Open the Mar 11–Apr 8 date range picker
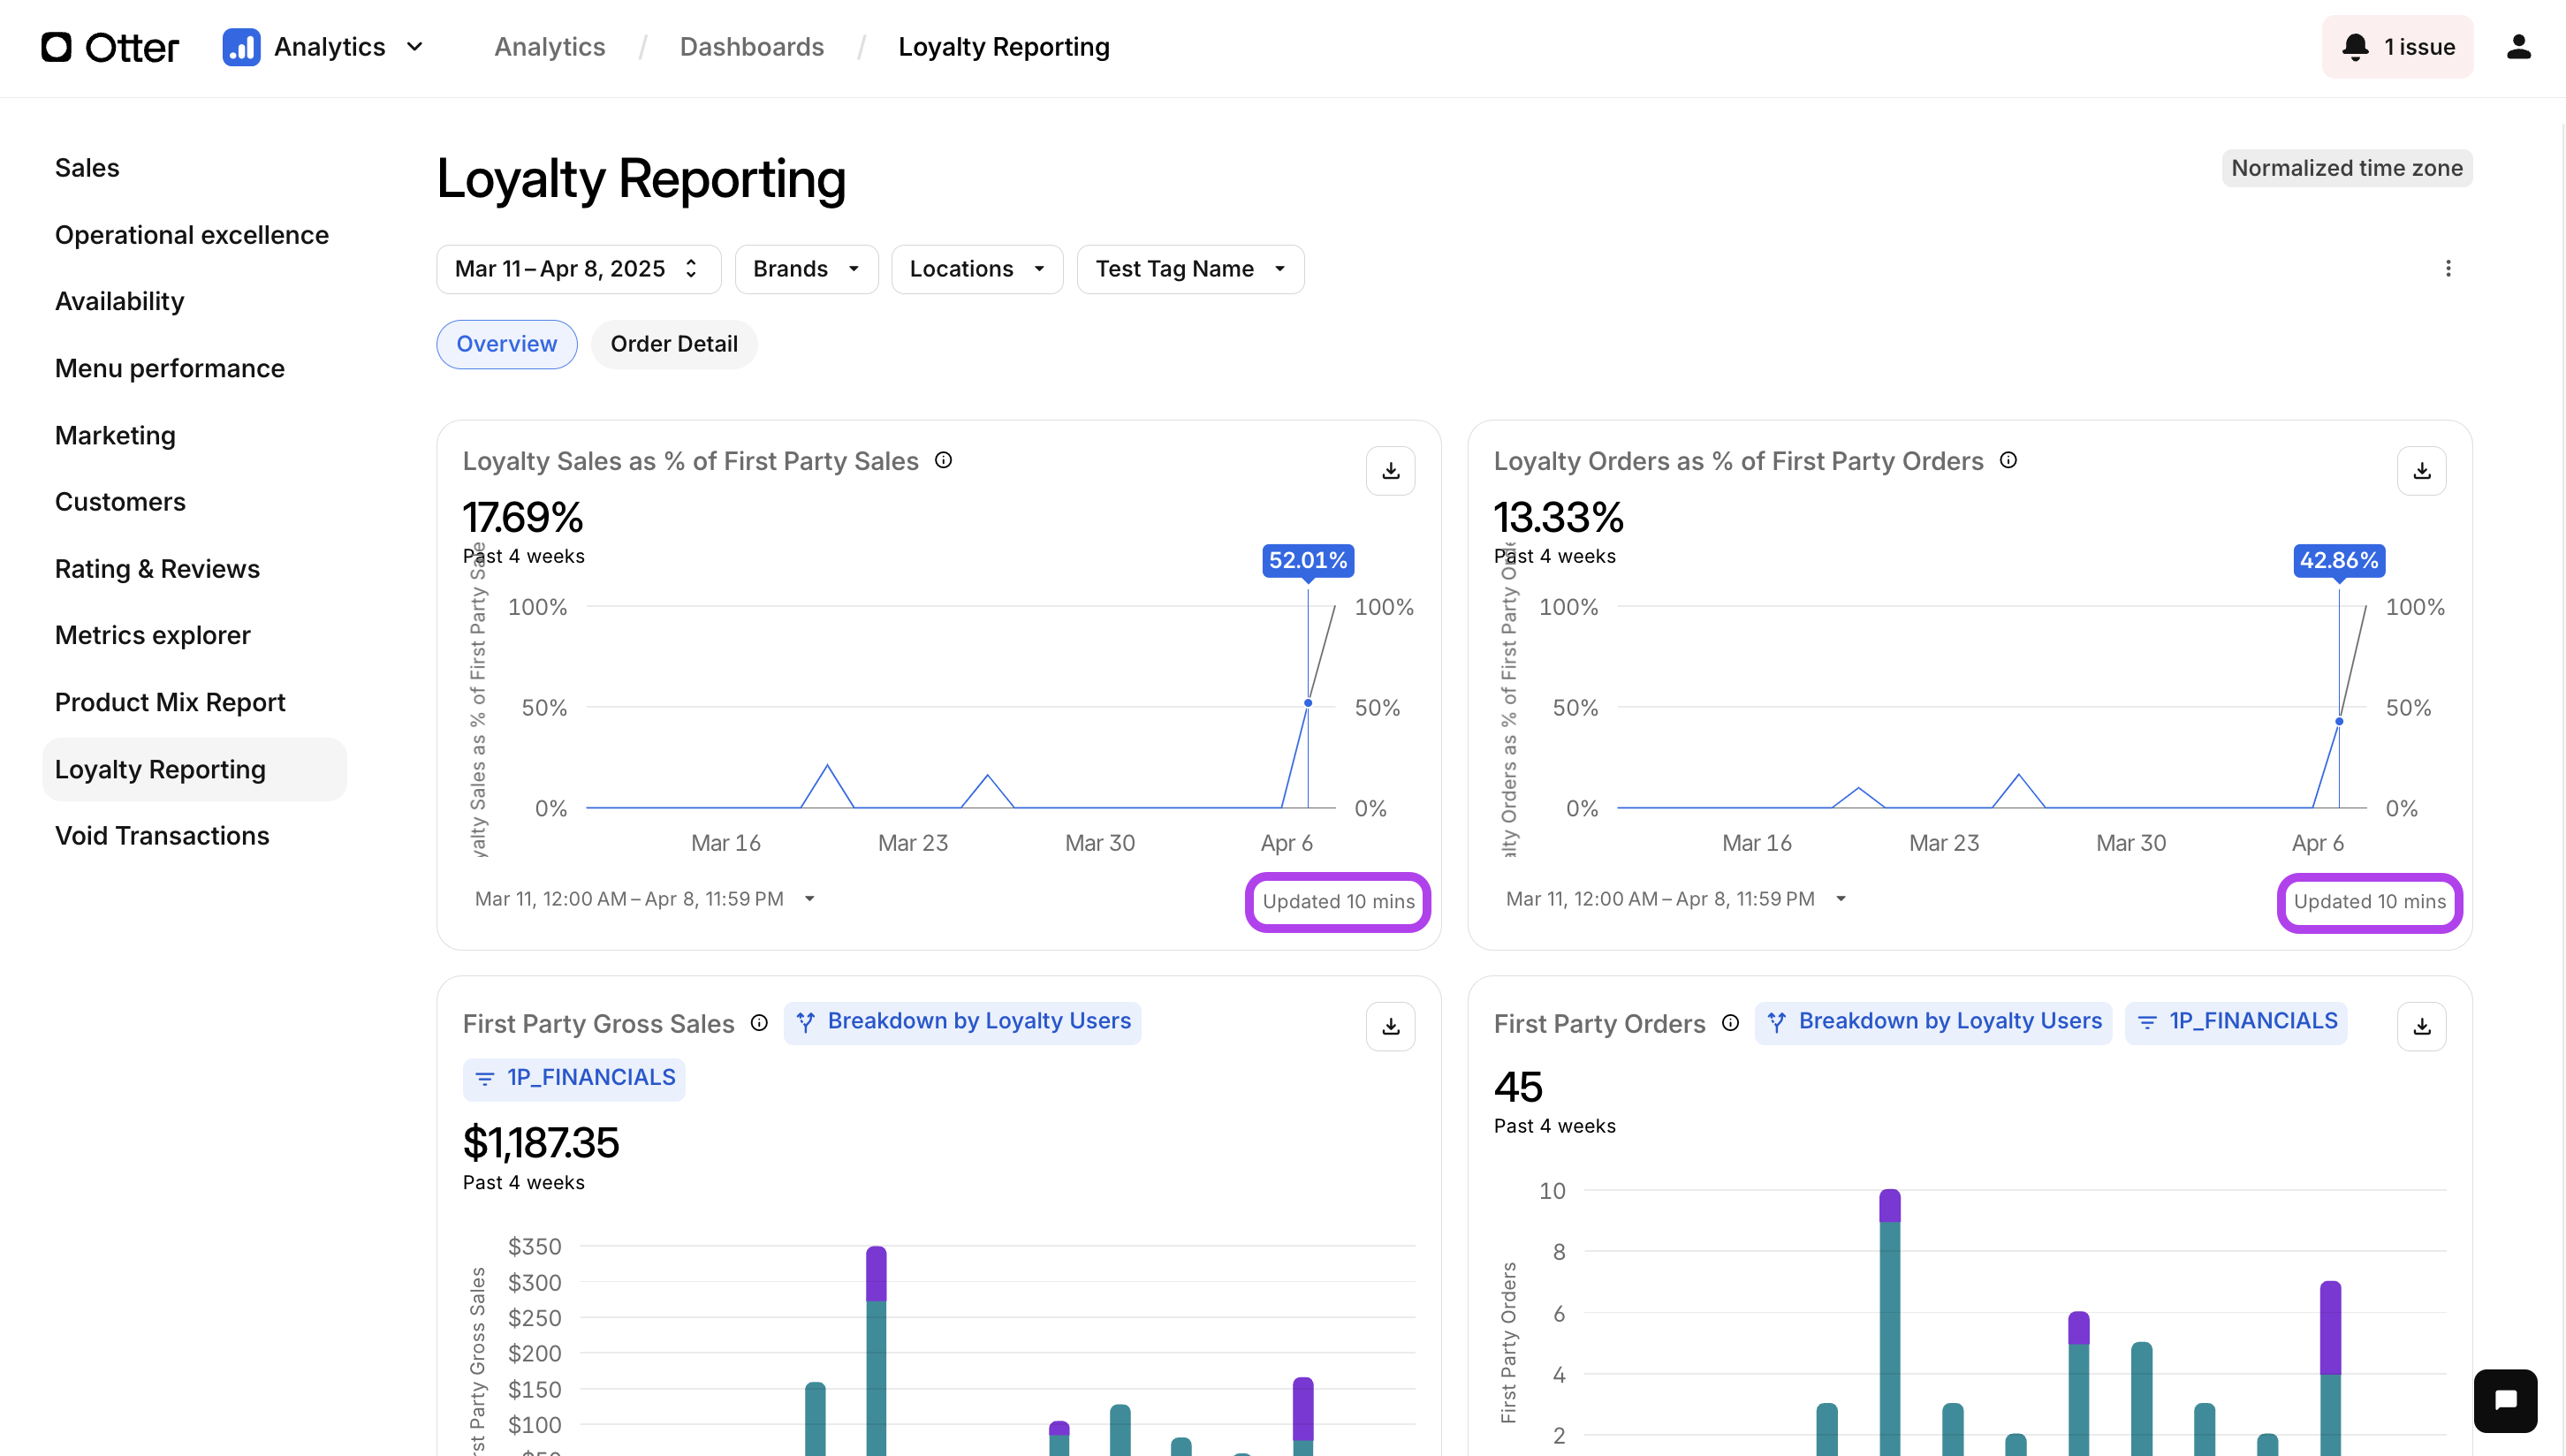The width and height of the screenshot is (2566, 1456). point(577,269)
